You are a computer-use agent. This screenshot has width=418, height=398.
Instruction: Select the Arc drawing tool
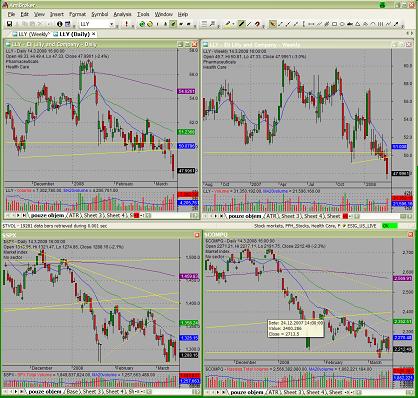click(x=373, y=24)
